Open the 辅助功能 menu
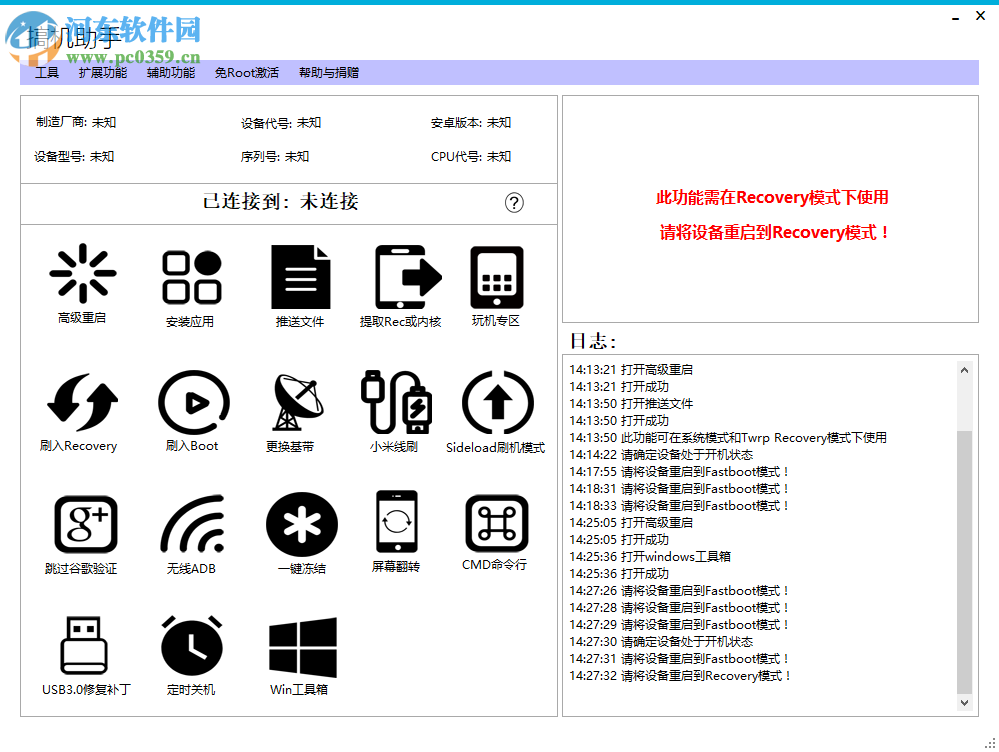 pos(171,73)
